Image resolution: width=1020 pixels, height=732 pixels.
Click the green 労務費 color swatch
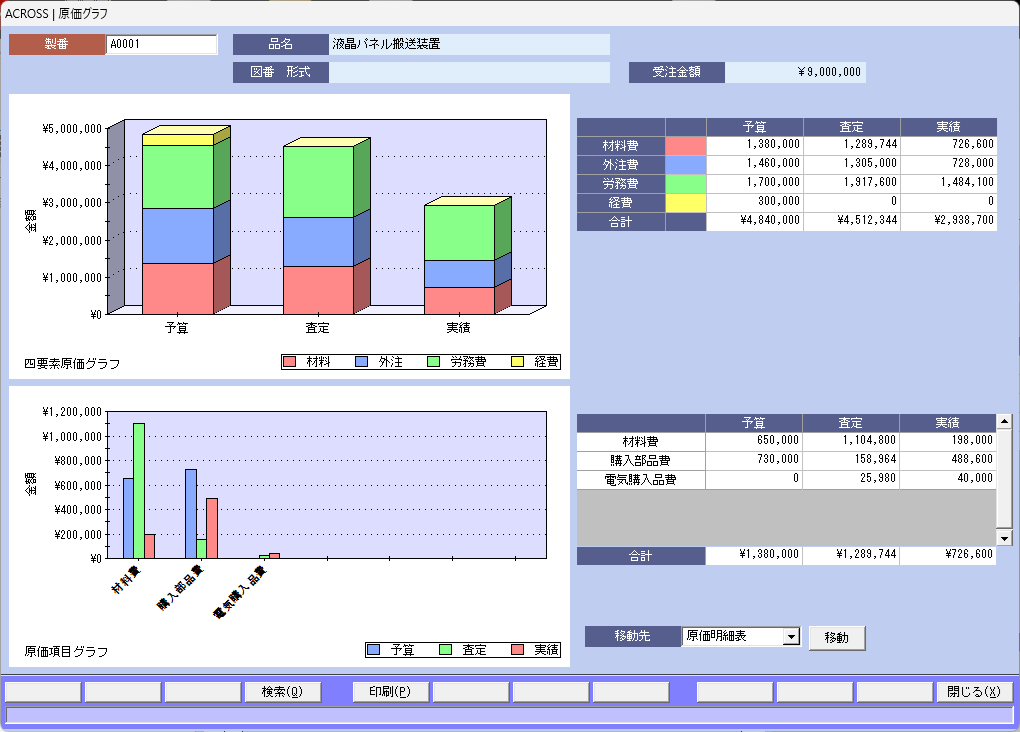685,184
